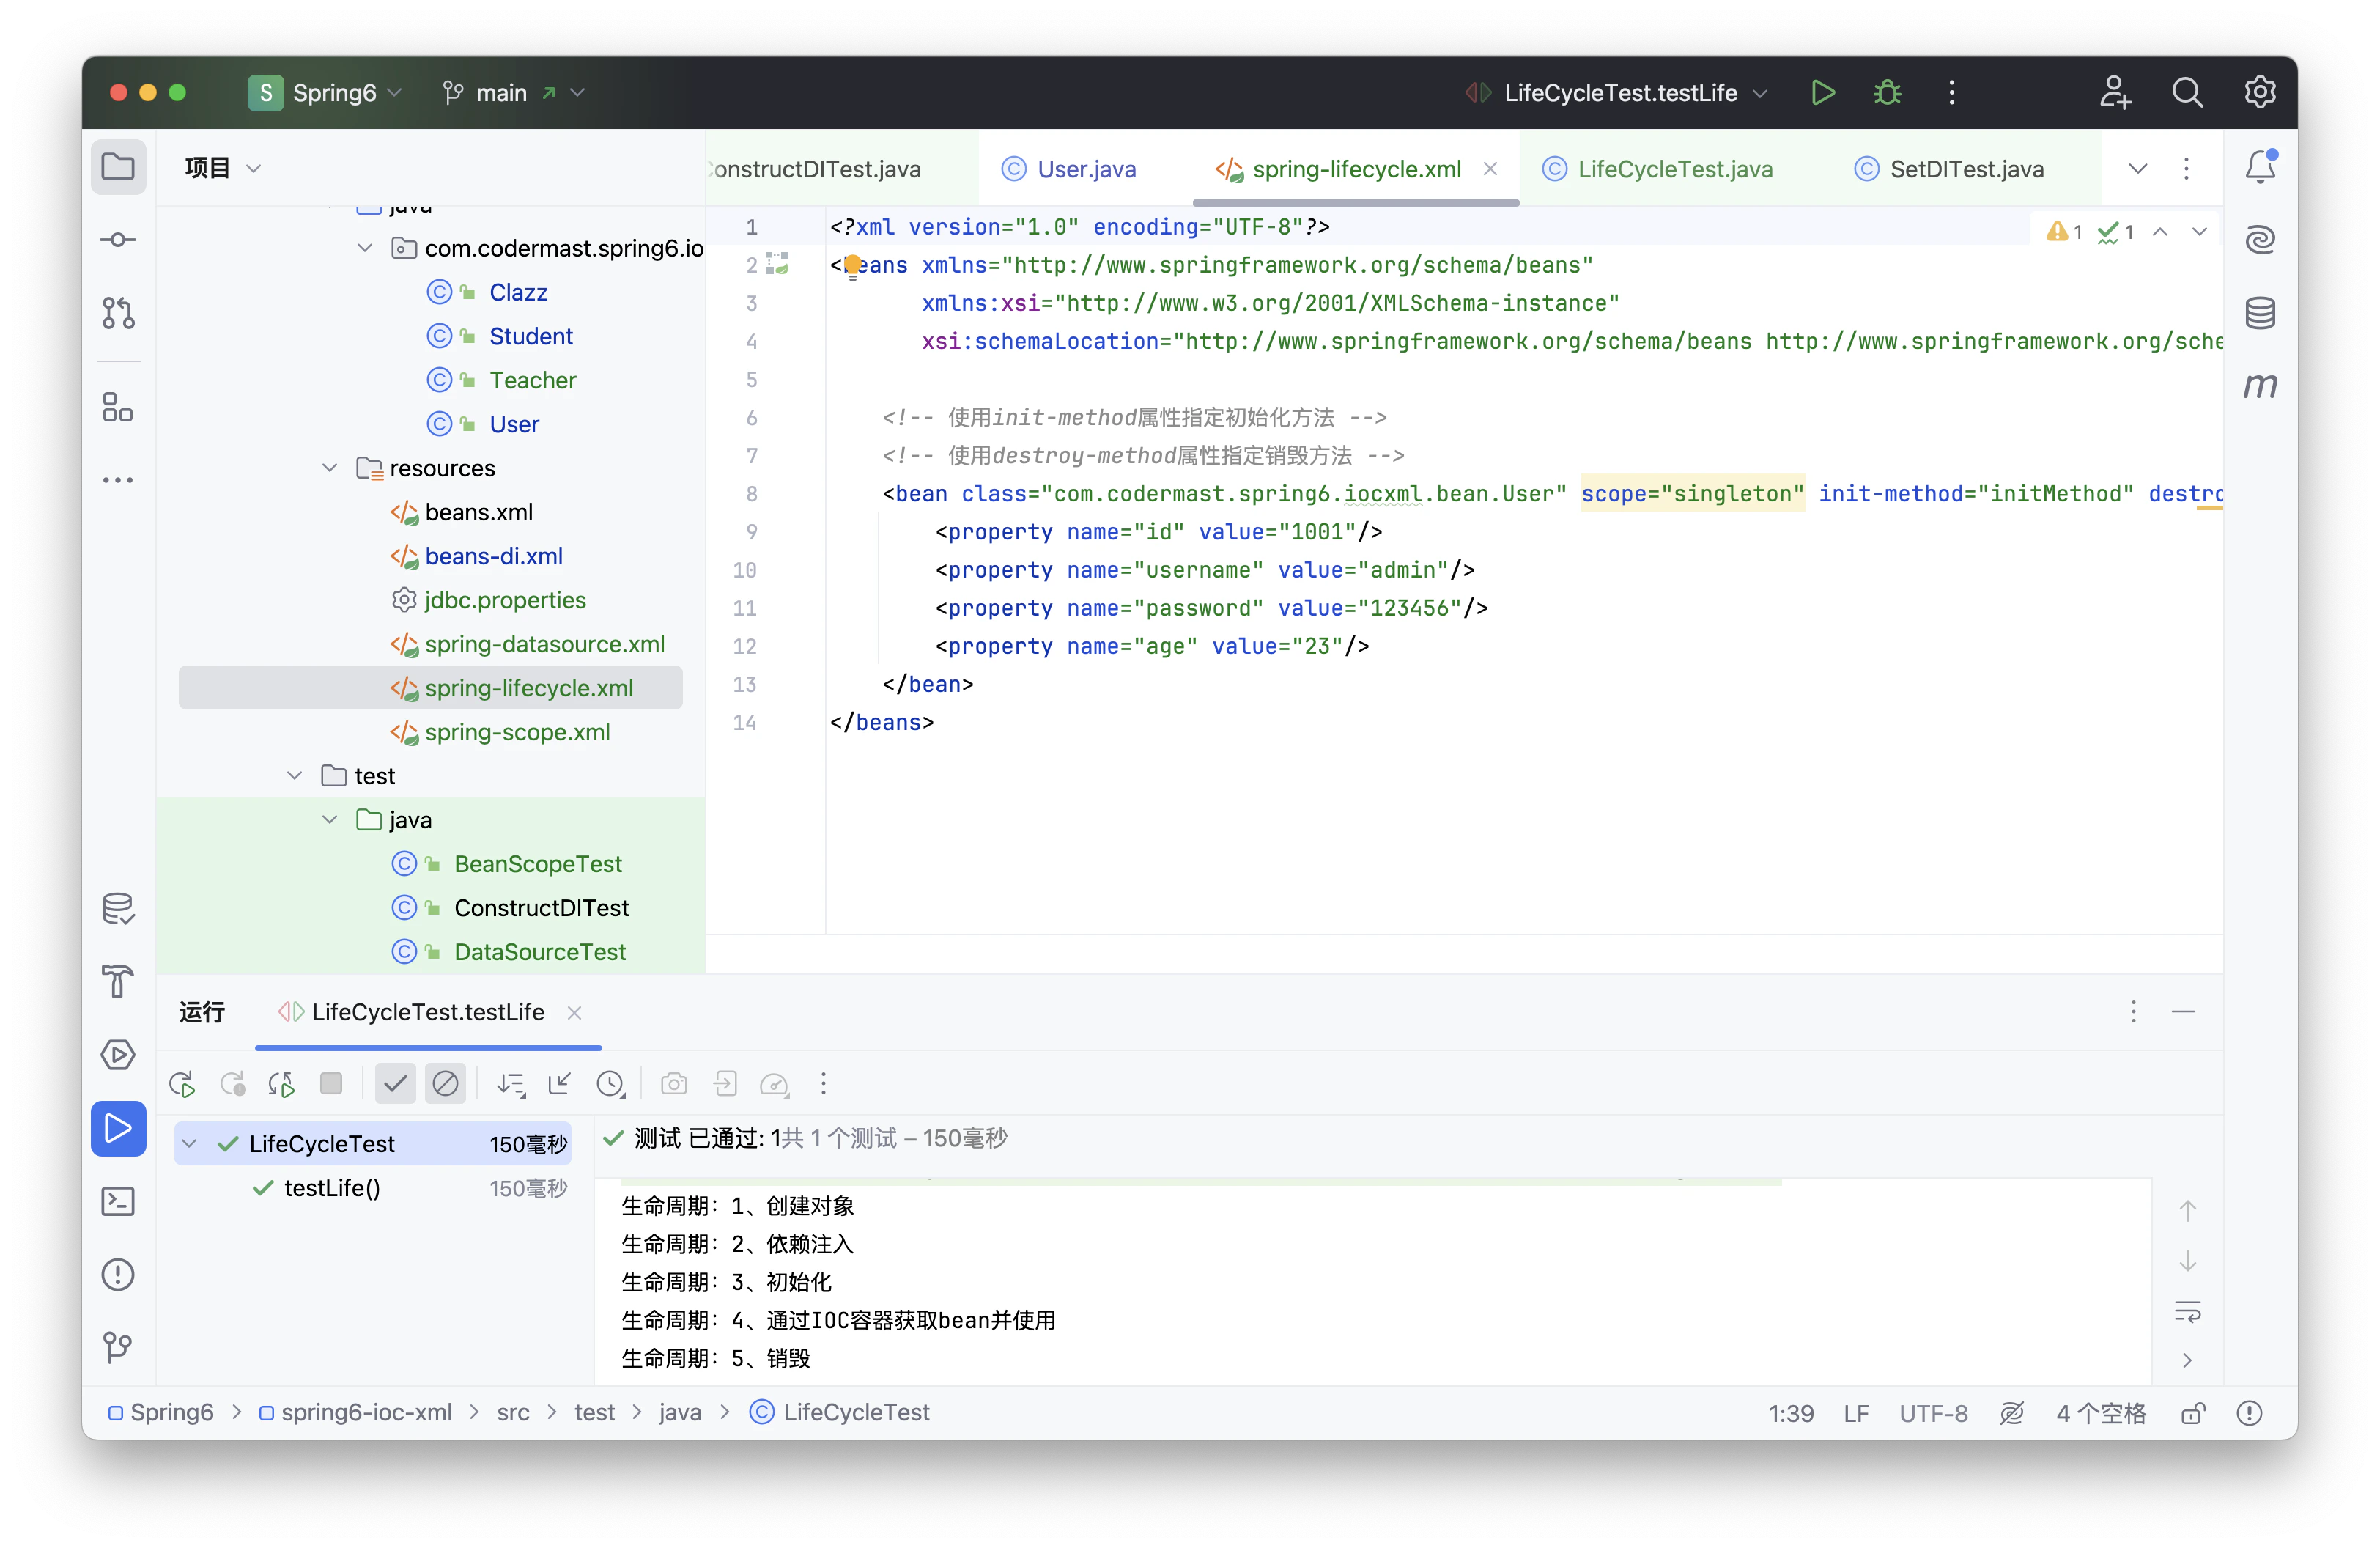Open the Maven tool window icon

click(2260, 385)
